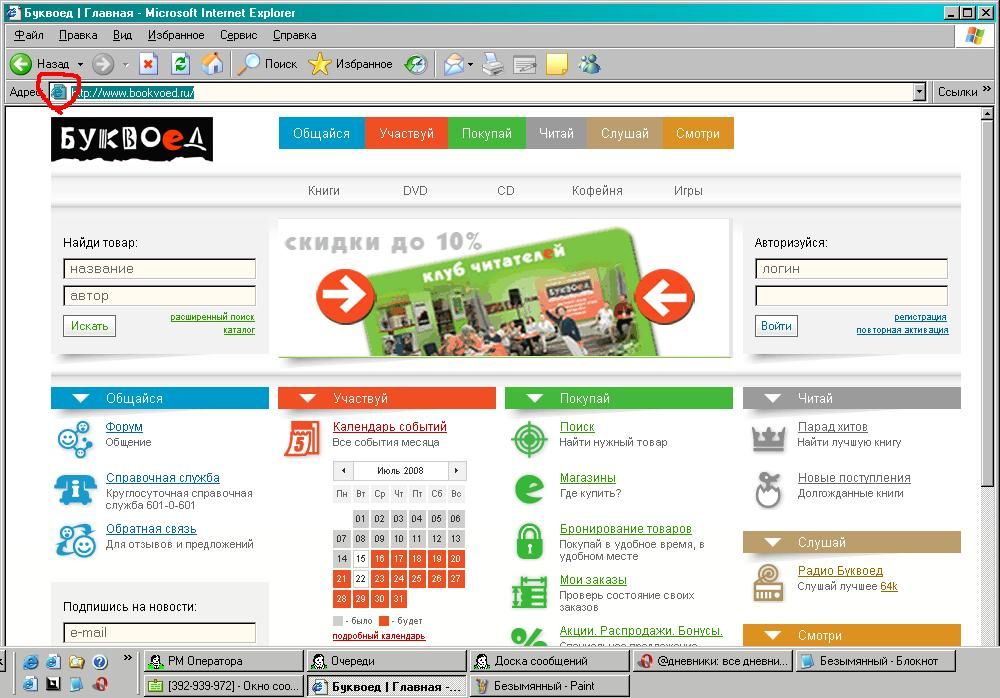Open the Сервис menu

tap(239, 35)
